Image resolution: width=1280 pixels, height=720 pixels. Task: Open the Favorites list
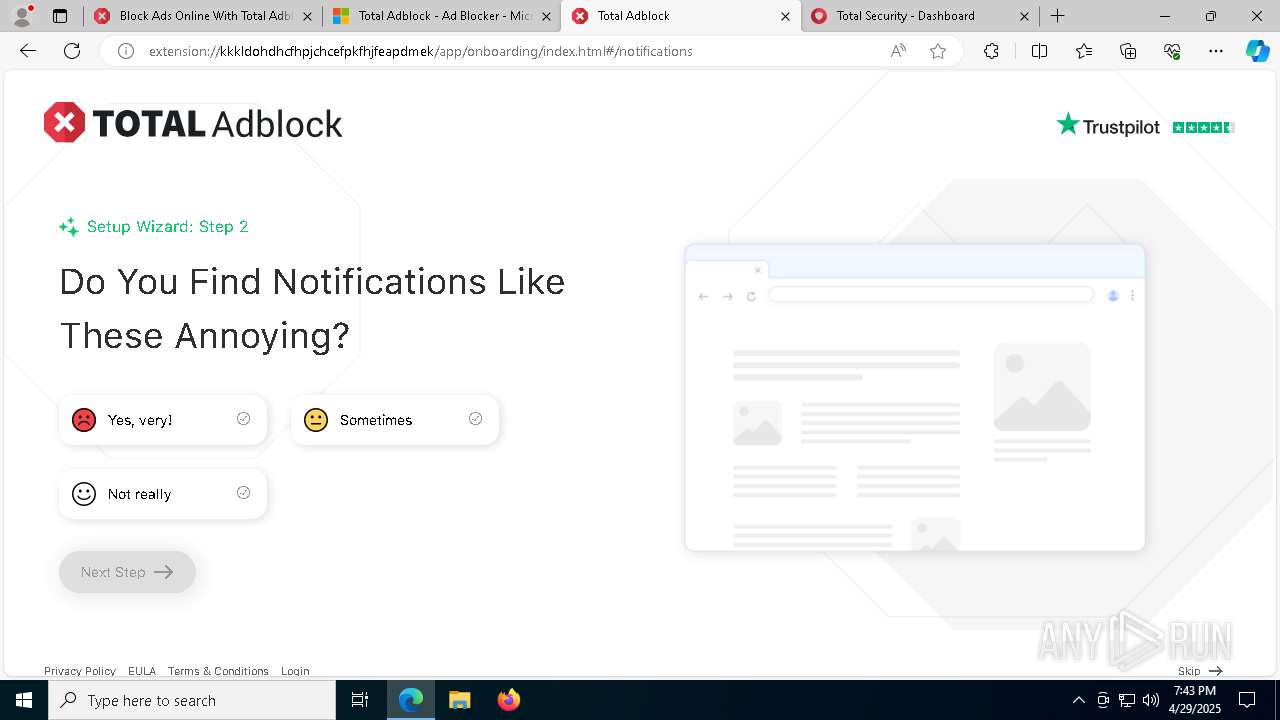pyautogui.click(x=1084, y=51)
